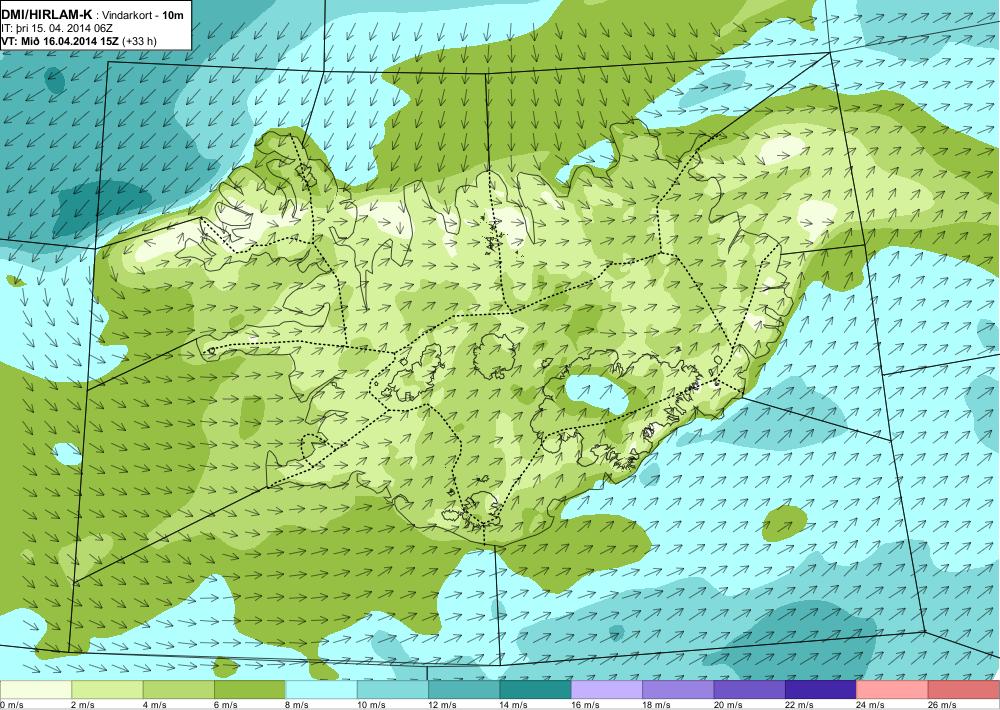Viewport: 1000px width, 710px height.
Task: Click the "10 m/s" legend label
Action: (x=371, y=705)
